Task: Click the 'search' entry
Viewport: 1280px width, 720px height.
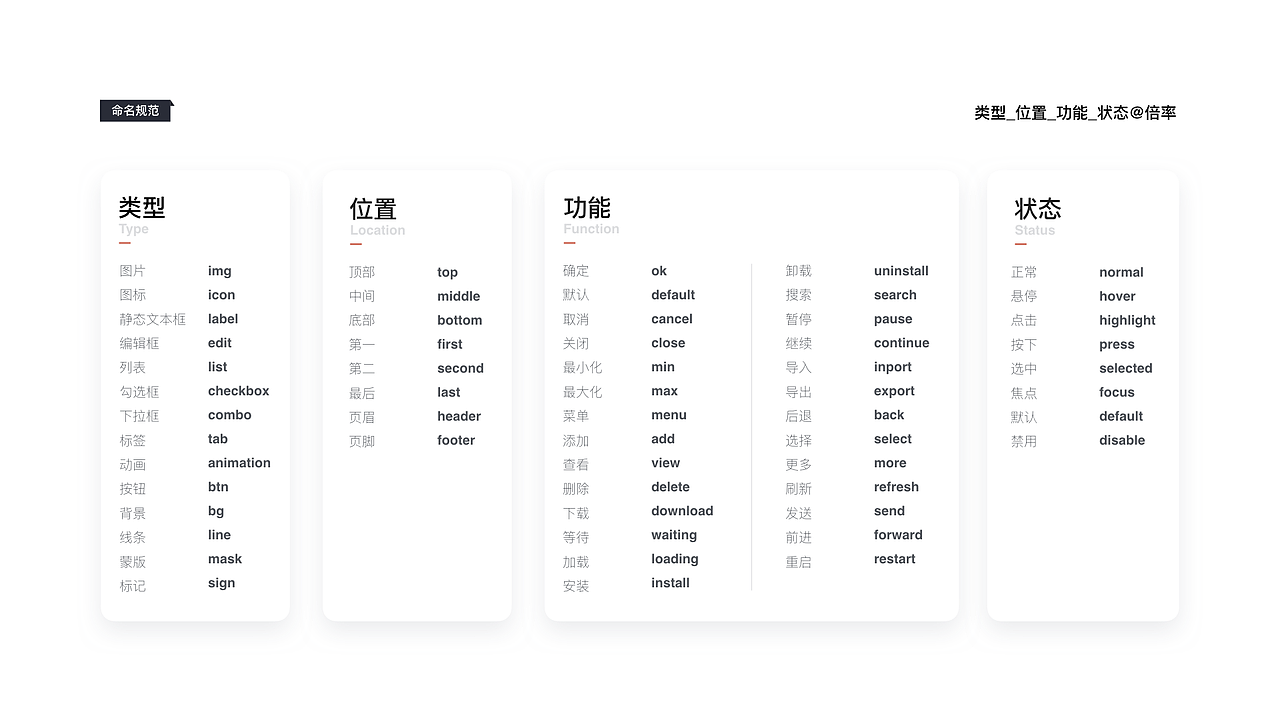Action: [x=895, y=295]
